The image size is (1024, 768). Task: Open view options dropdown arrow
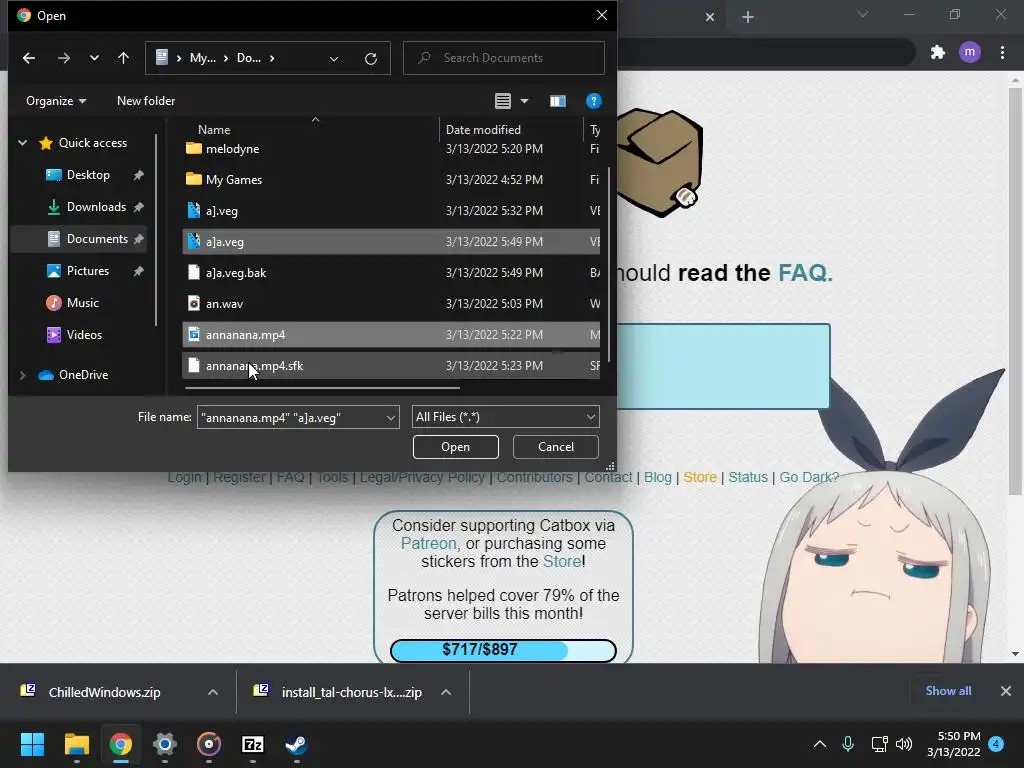coord(524,101)
